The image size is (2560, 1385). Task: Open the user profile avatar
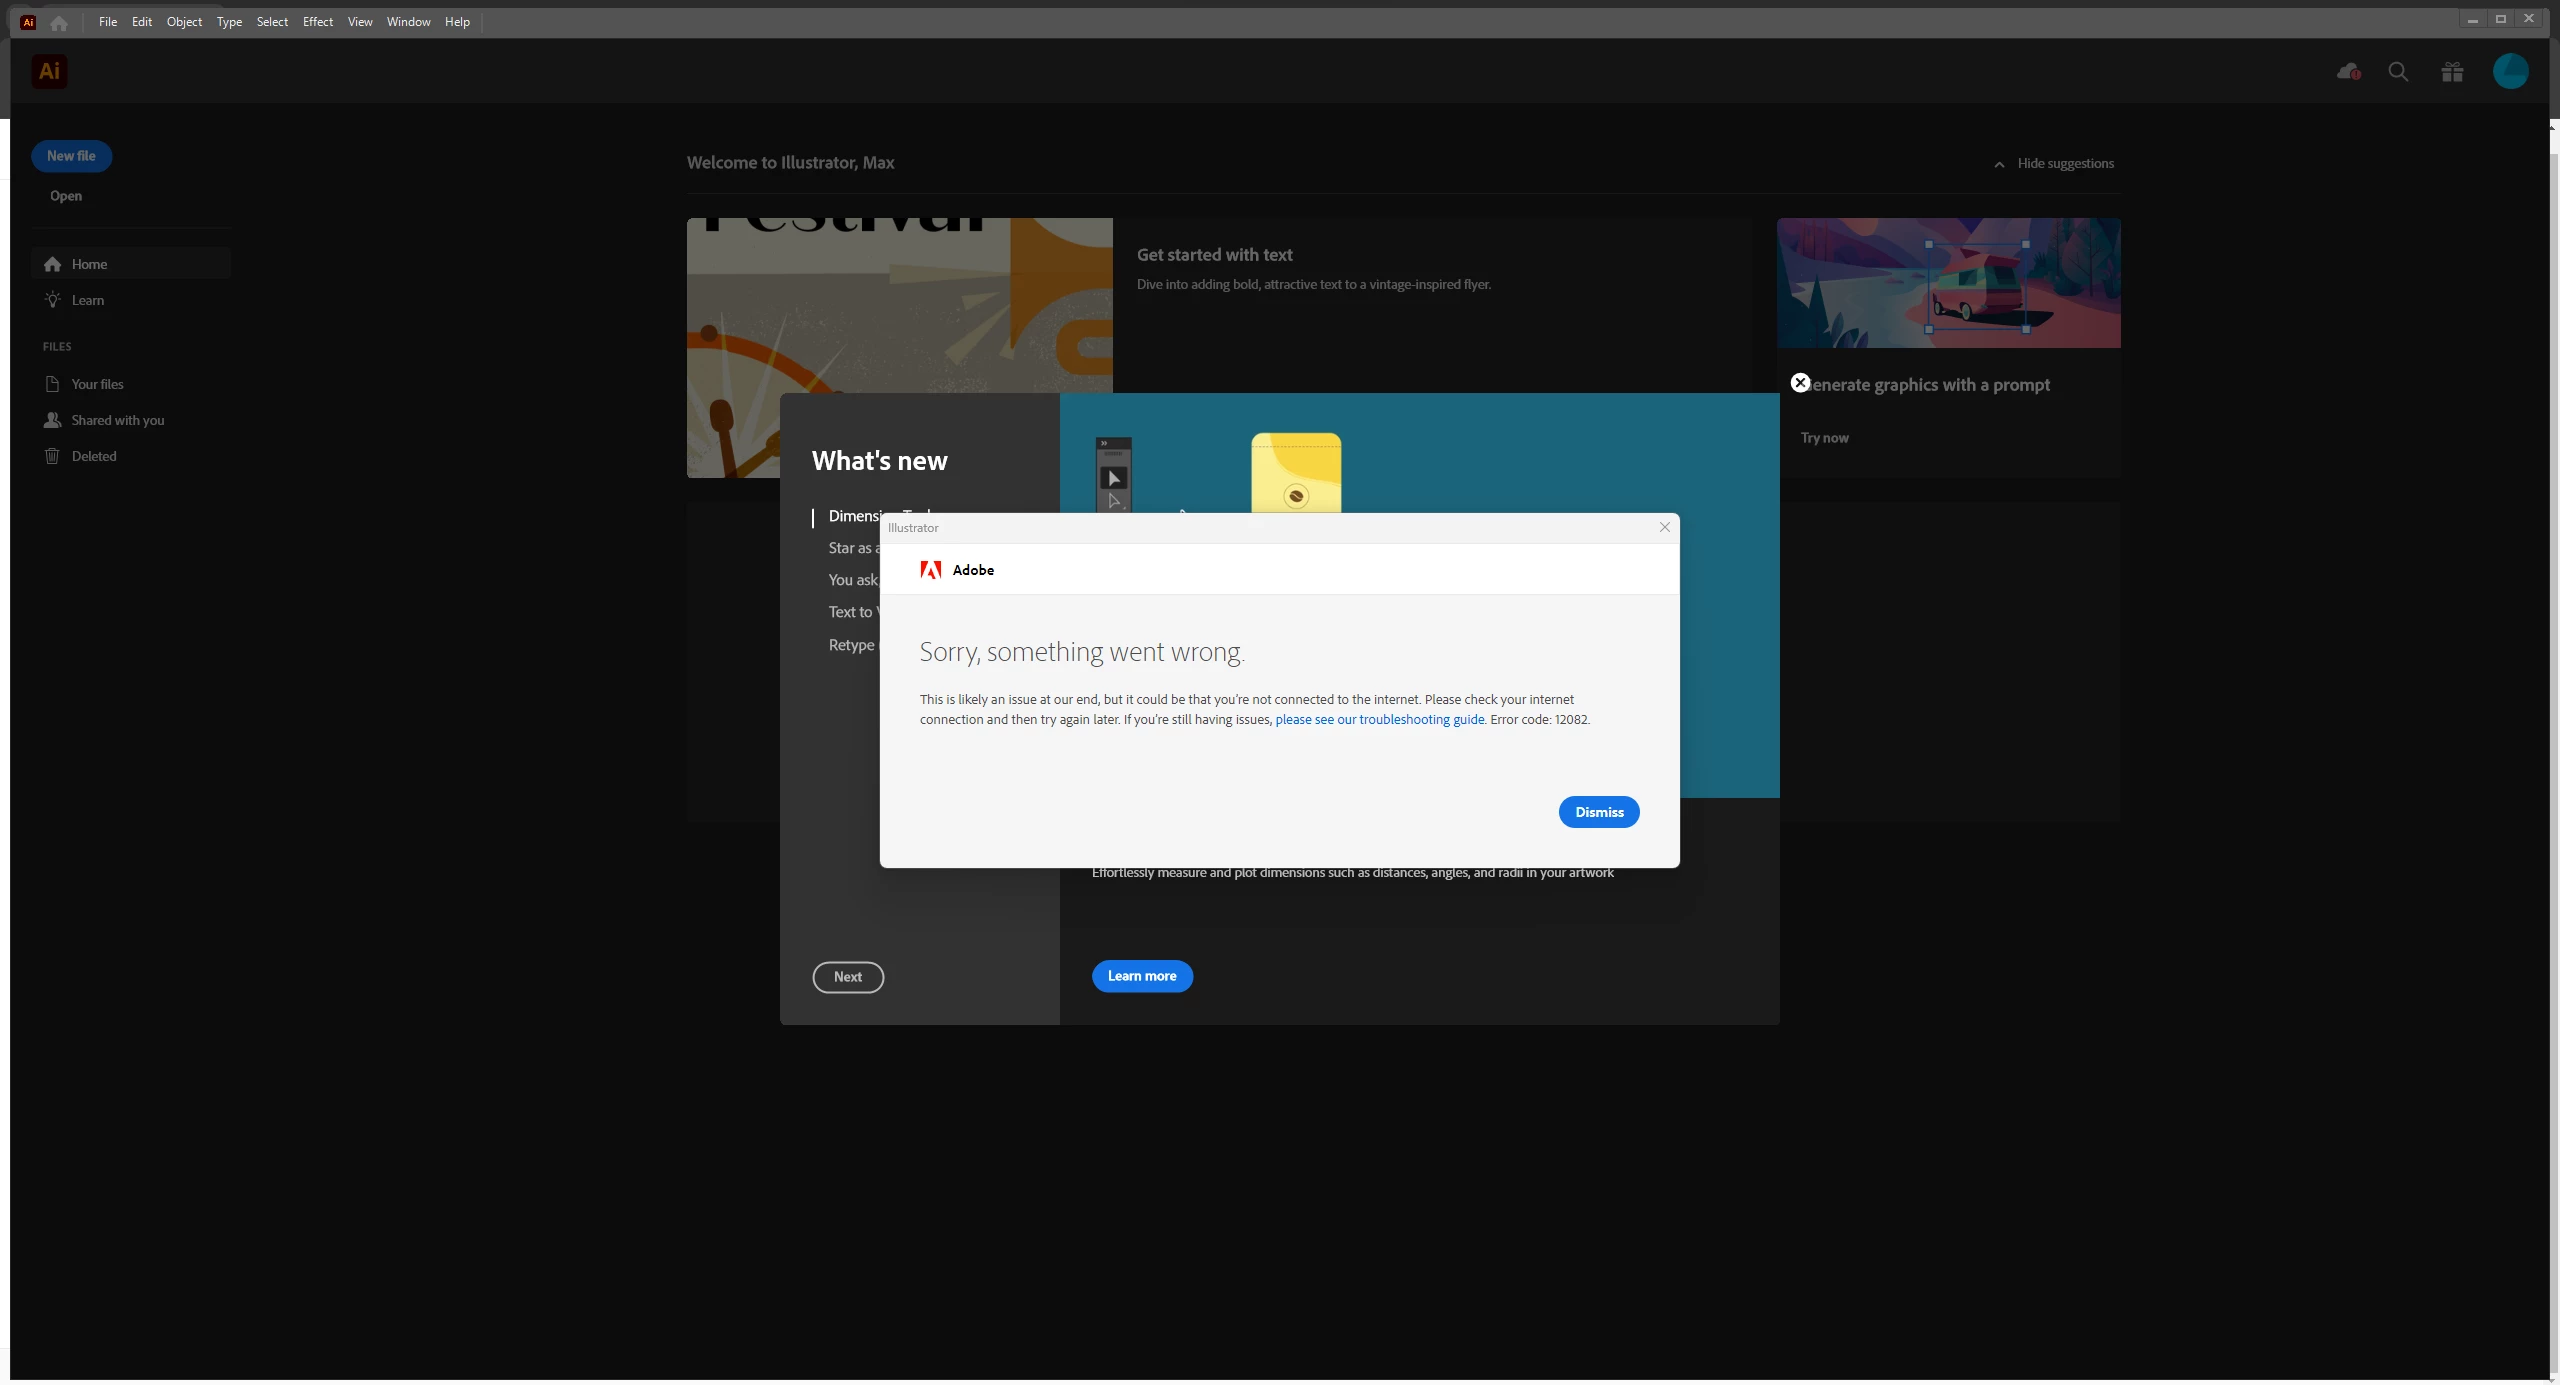tap(2510, 72)
